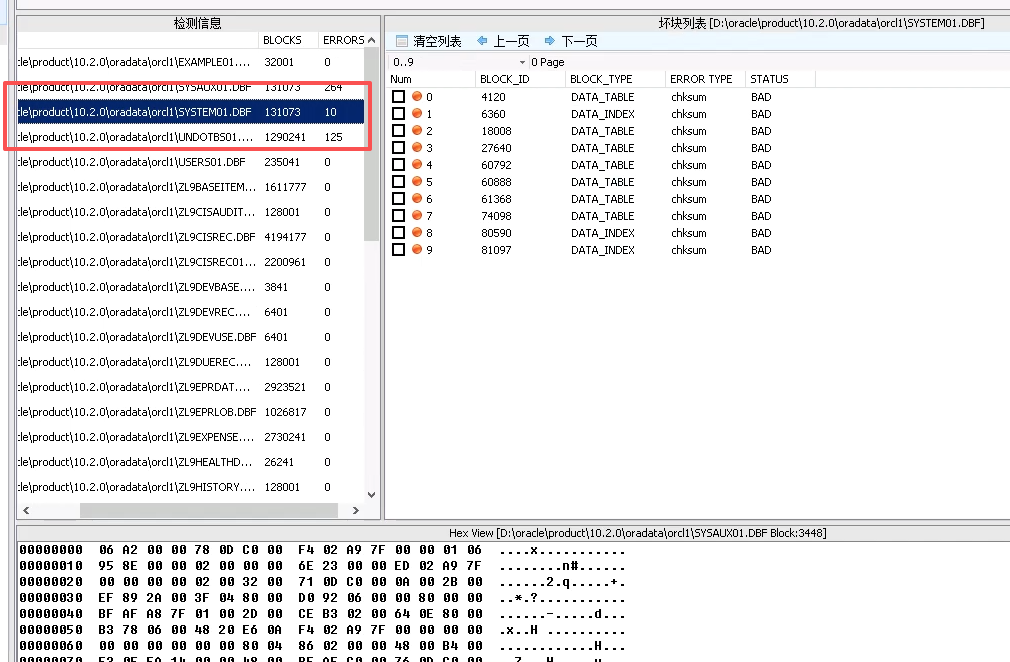Click the file list scroll left arrow
Viewport: 1010px width, 662px height.
coord(26,510)
